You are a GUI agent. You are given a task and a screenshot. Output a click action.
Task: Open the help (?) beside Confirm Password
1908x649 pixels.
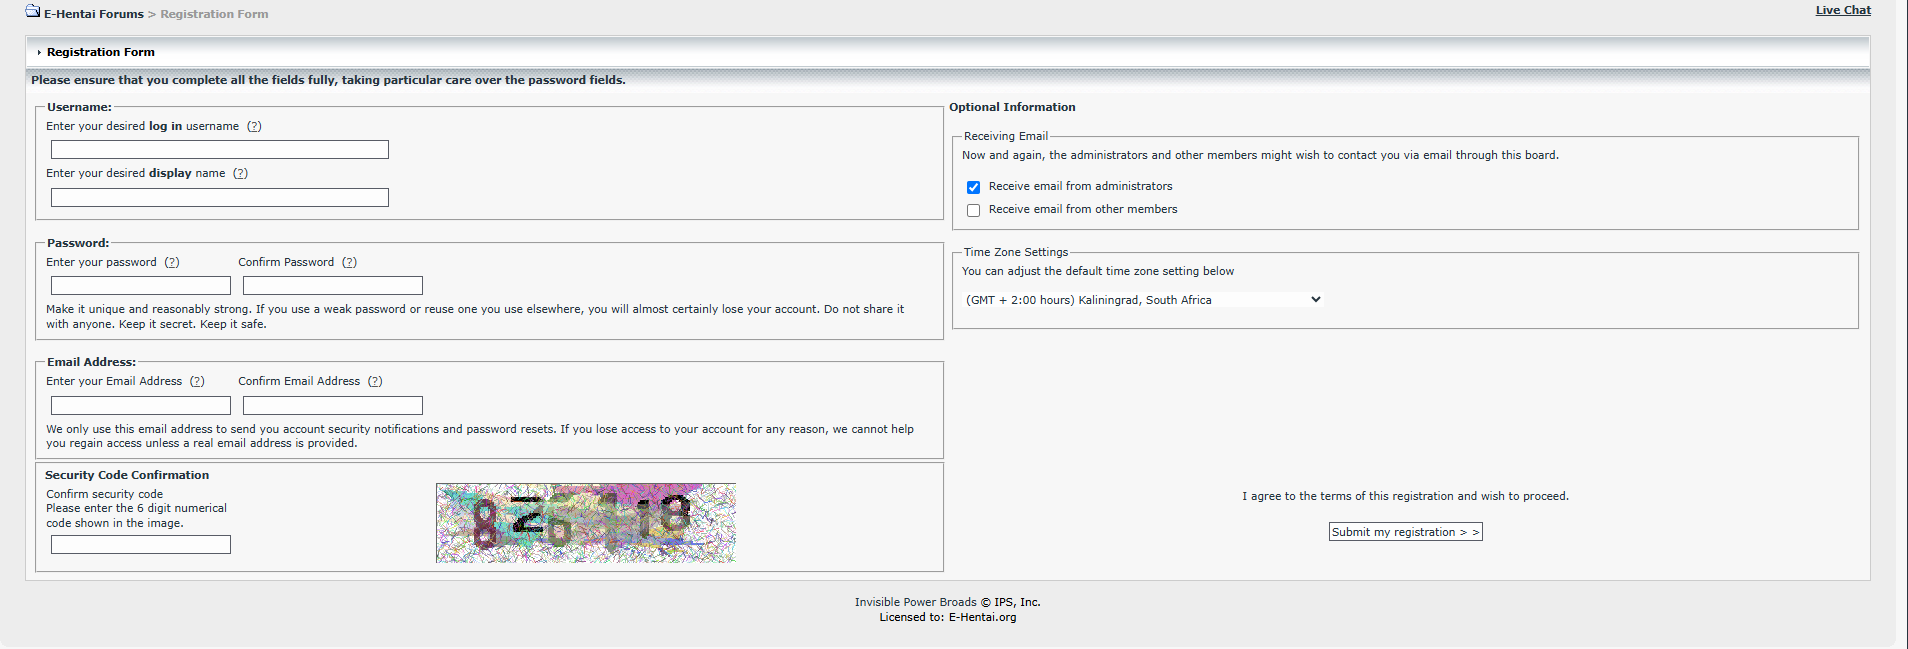tap(349, 263)
